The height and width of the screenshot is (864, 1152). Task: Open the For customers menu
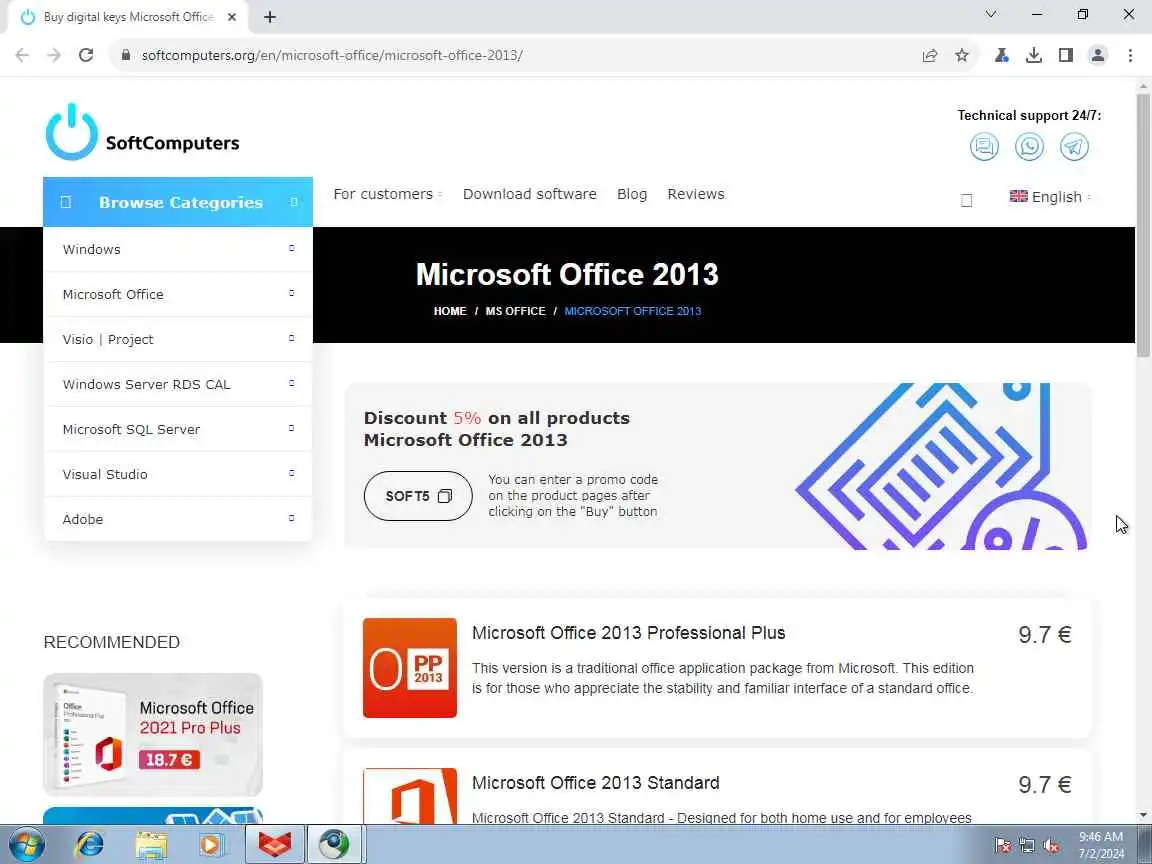click(387, 194)
